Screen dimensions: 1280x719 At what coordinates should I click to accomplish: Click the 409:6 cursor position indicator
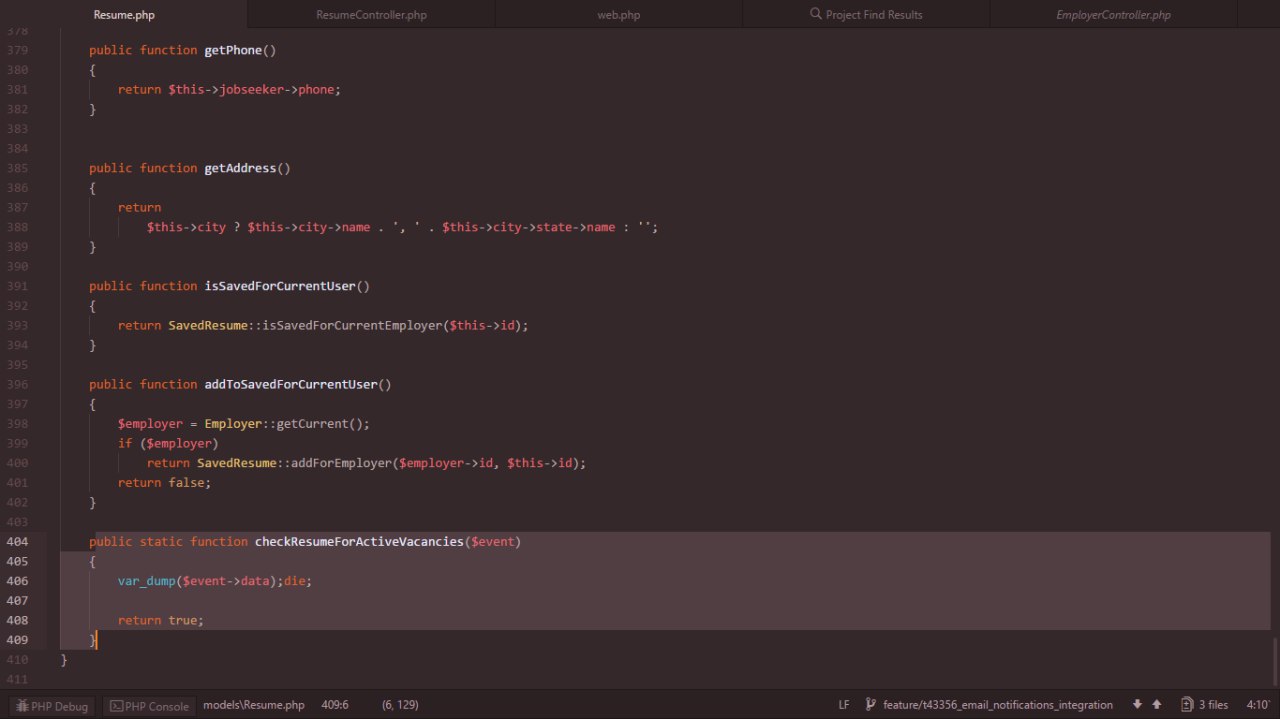335,705
